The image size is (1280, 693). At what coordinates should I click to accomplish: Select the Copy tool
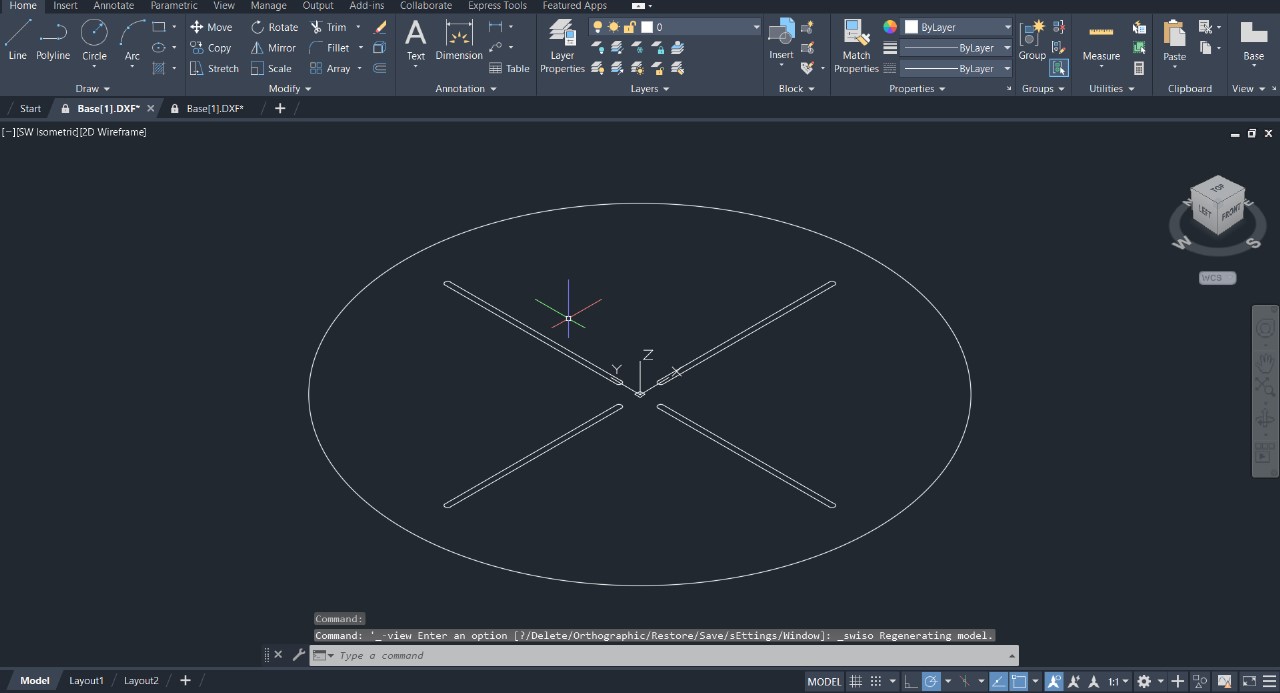211,48
